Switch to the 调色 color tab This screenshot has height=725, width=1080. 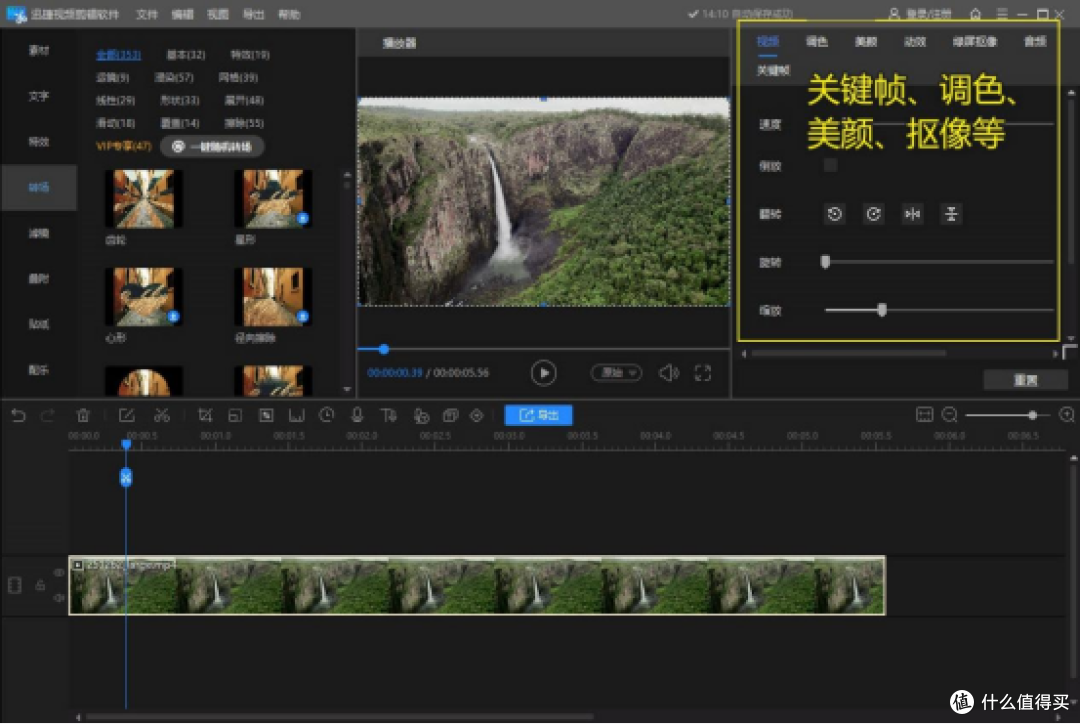click(x=816, y=42)
